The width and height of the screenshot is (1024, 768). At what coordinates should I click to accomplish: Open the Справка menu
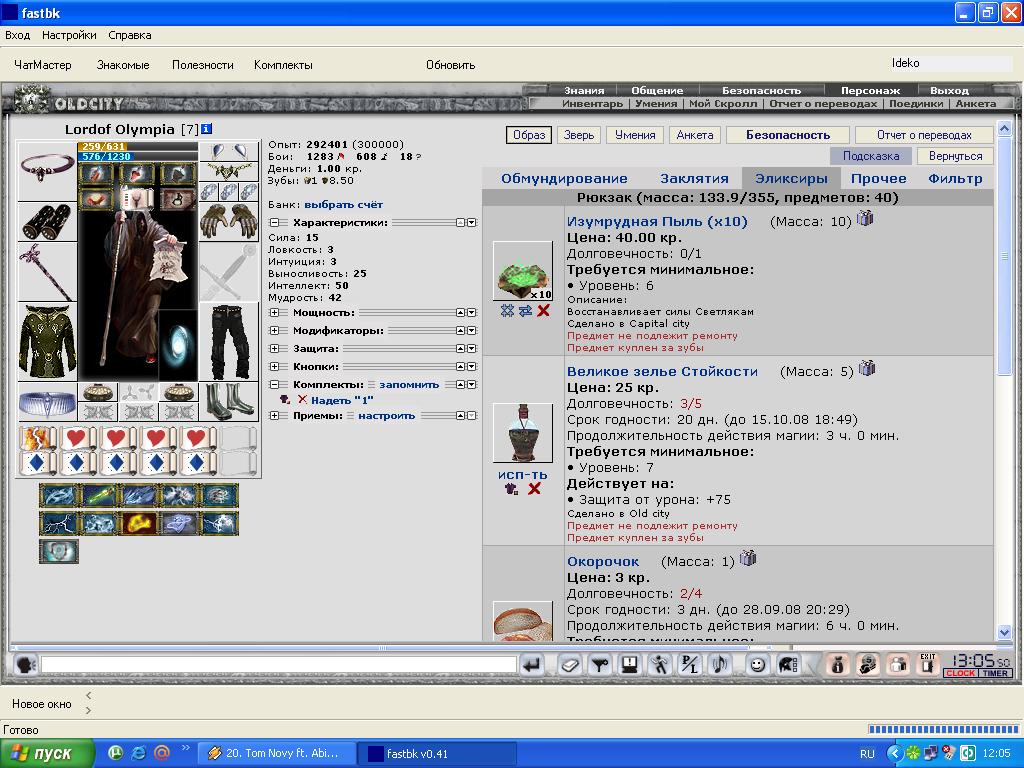[130, 35]
